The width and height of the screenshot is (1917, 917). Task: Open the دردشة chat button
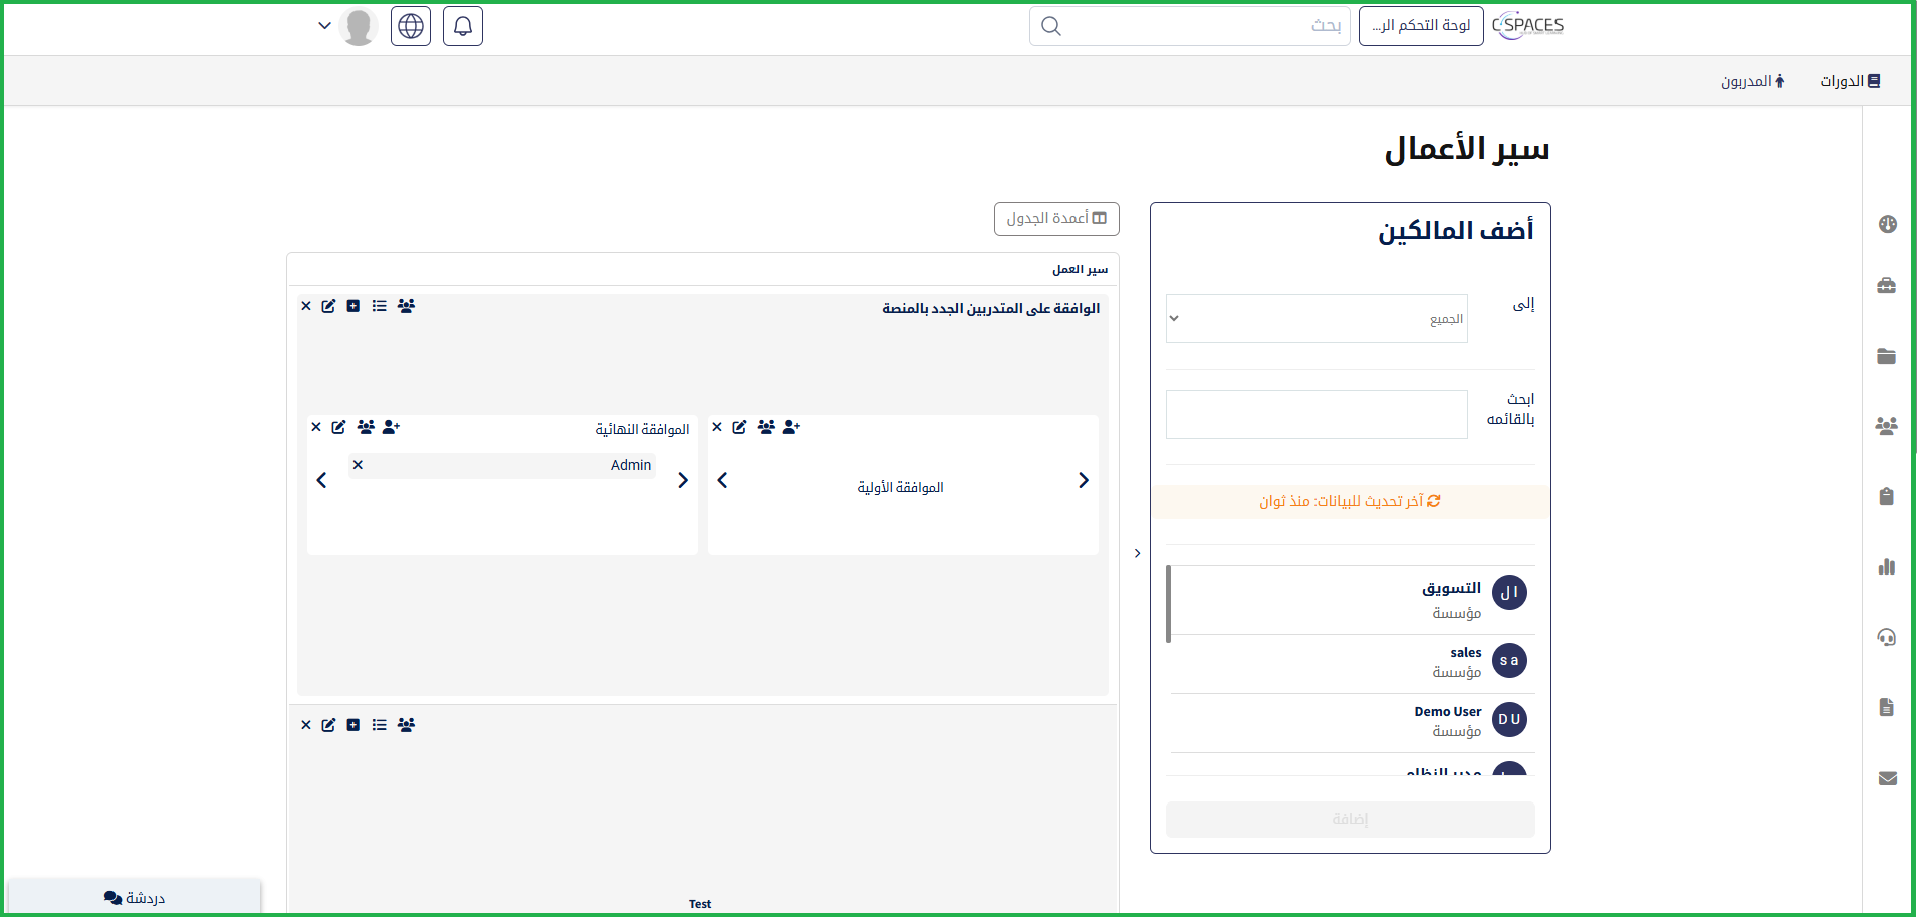coord(134,897)
